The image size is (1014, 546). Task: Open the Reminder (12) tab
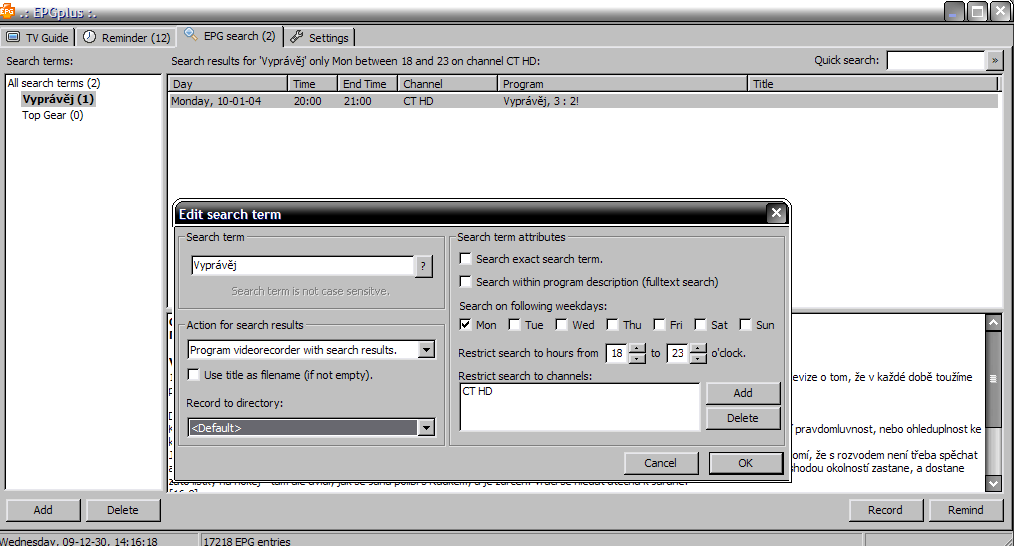click(126, 38)
